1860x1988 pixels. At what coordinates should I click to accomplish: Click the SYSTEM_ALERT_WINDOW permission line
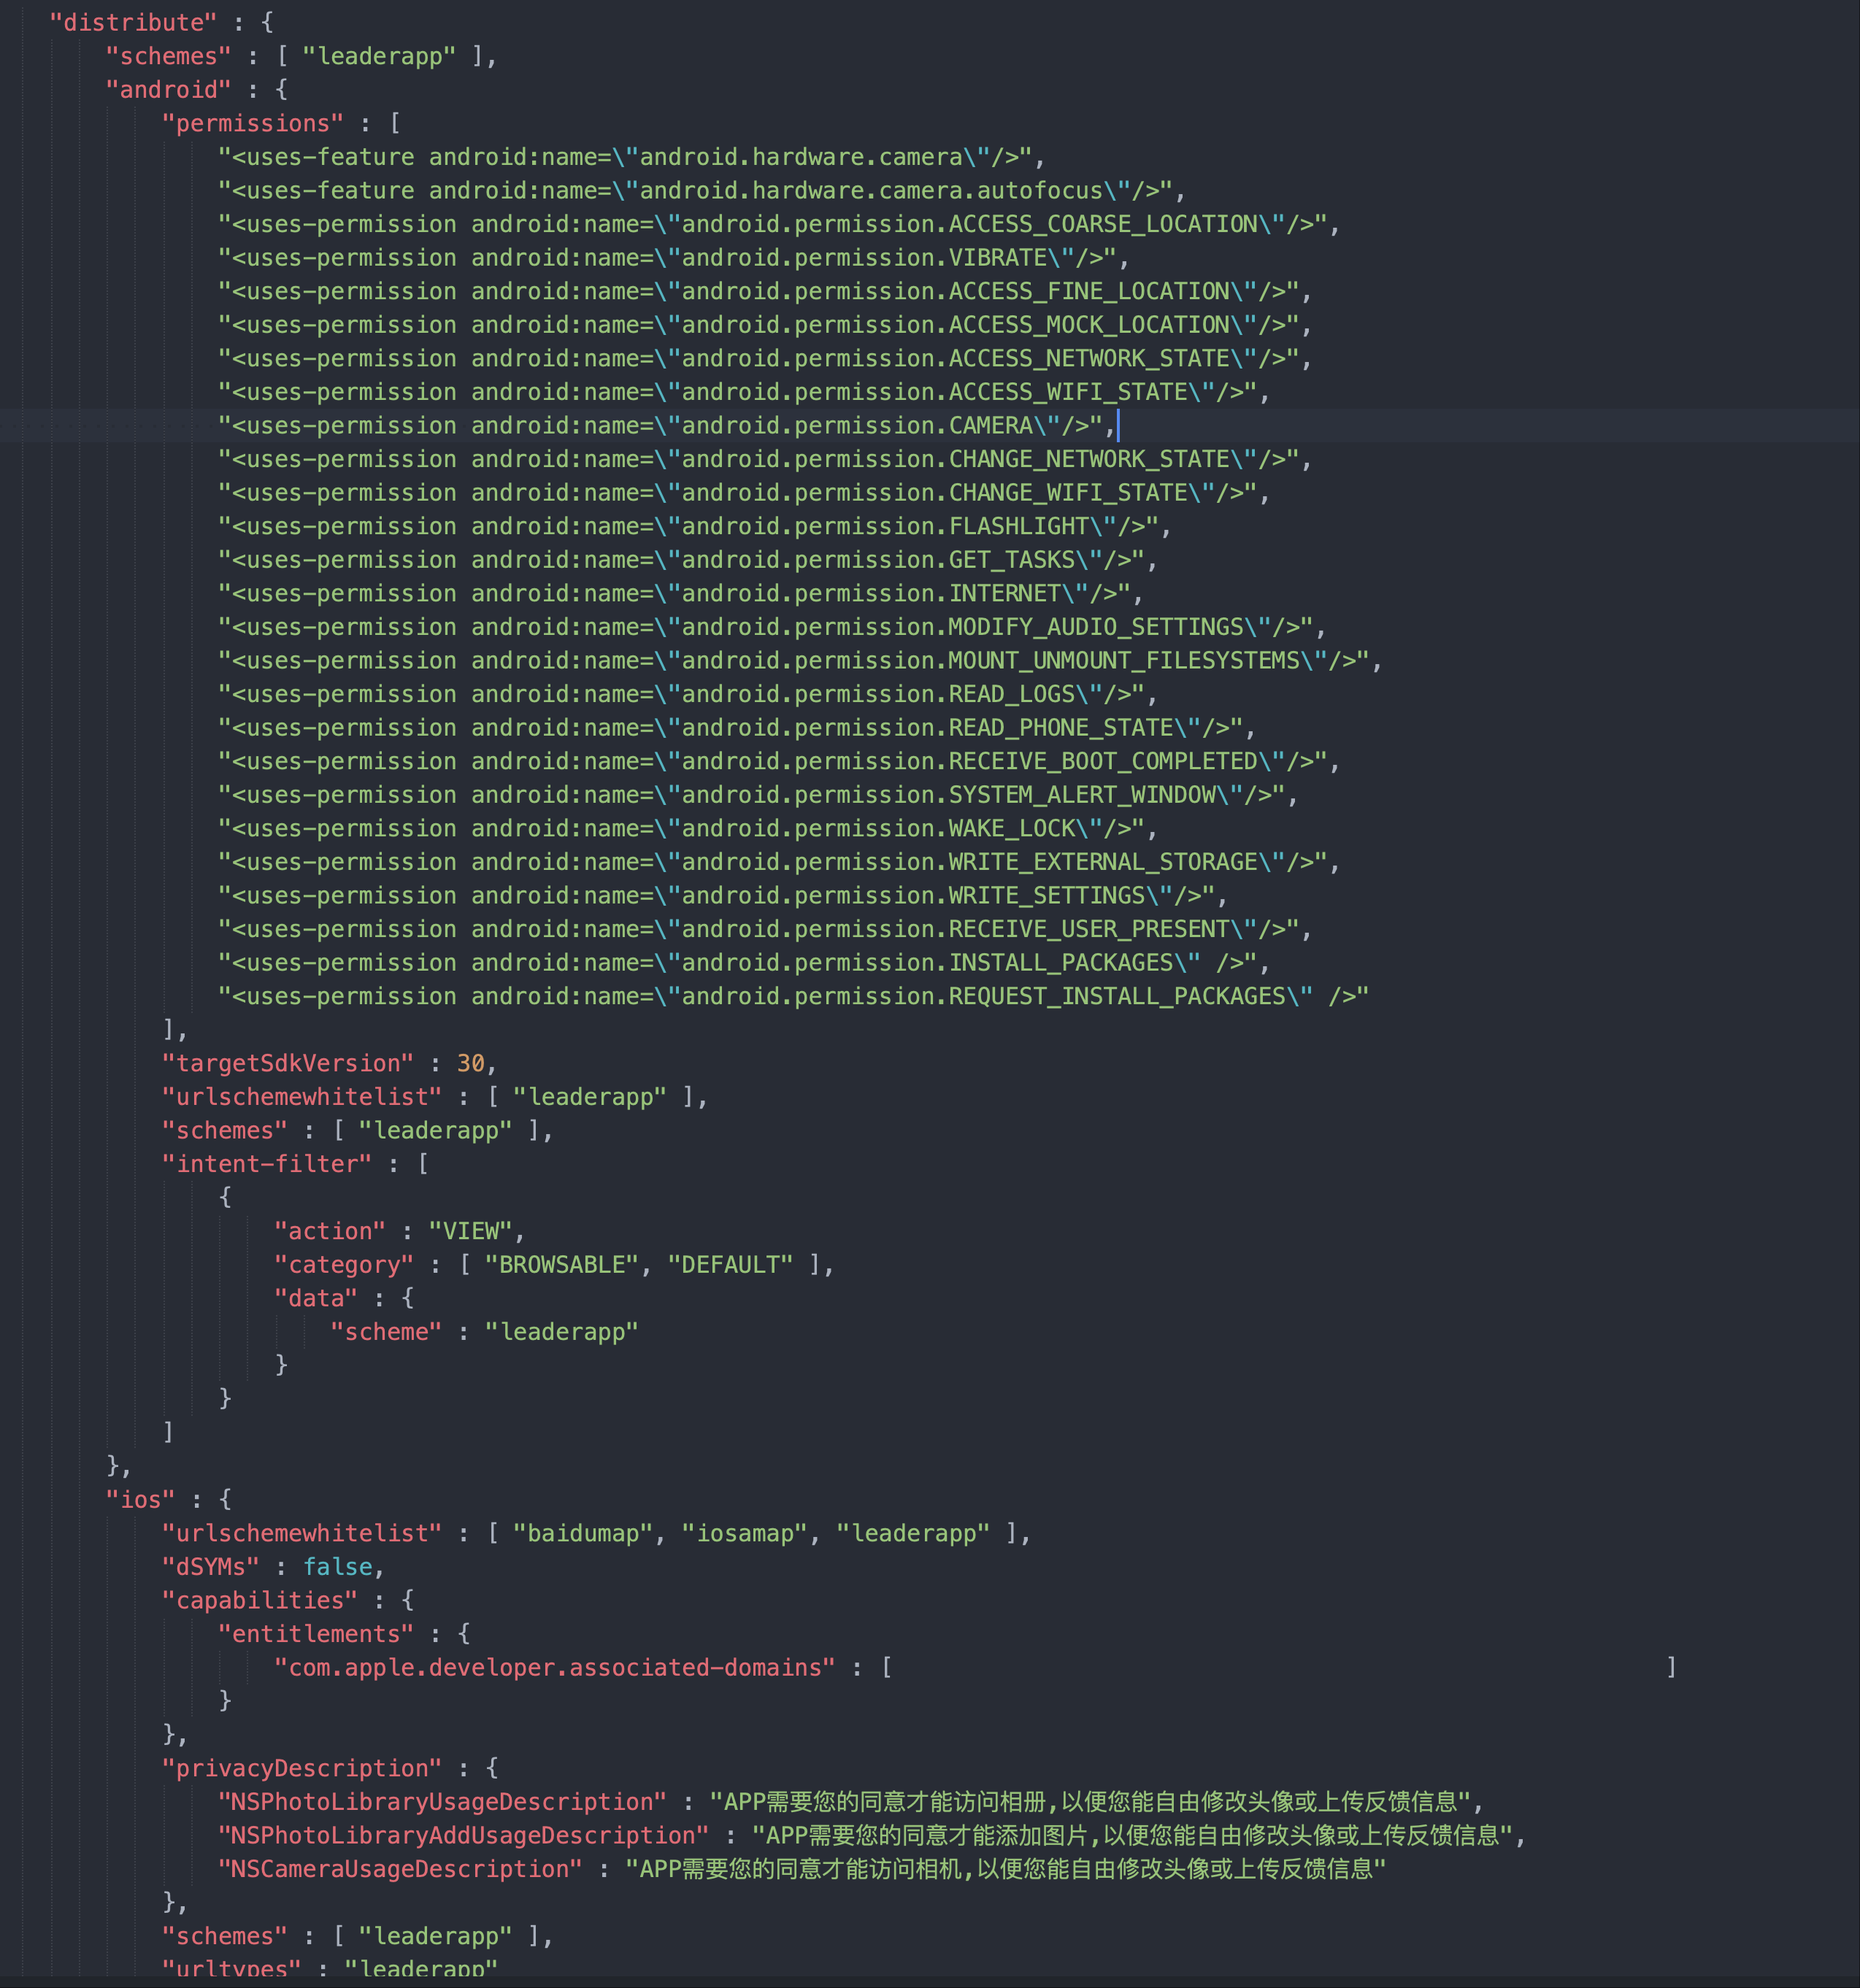[x=757, y=795]
